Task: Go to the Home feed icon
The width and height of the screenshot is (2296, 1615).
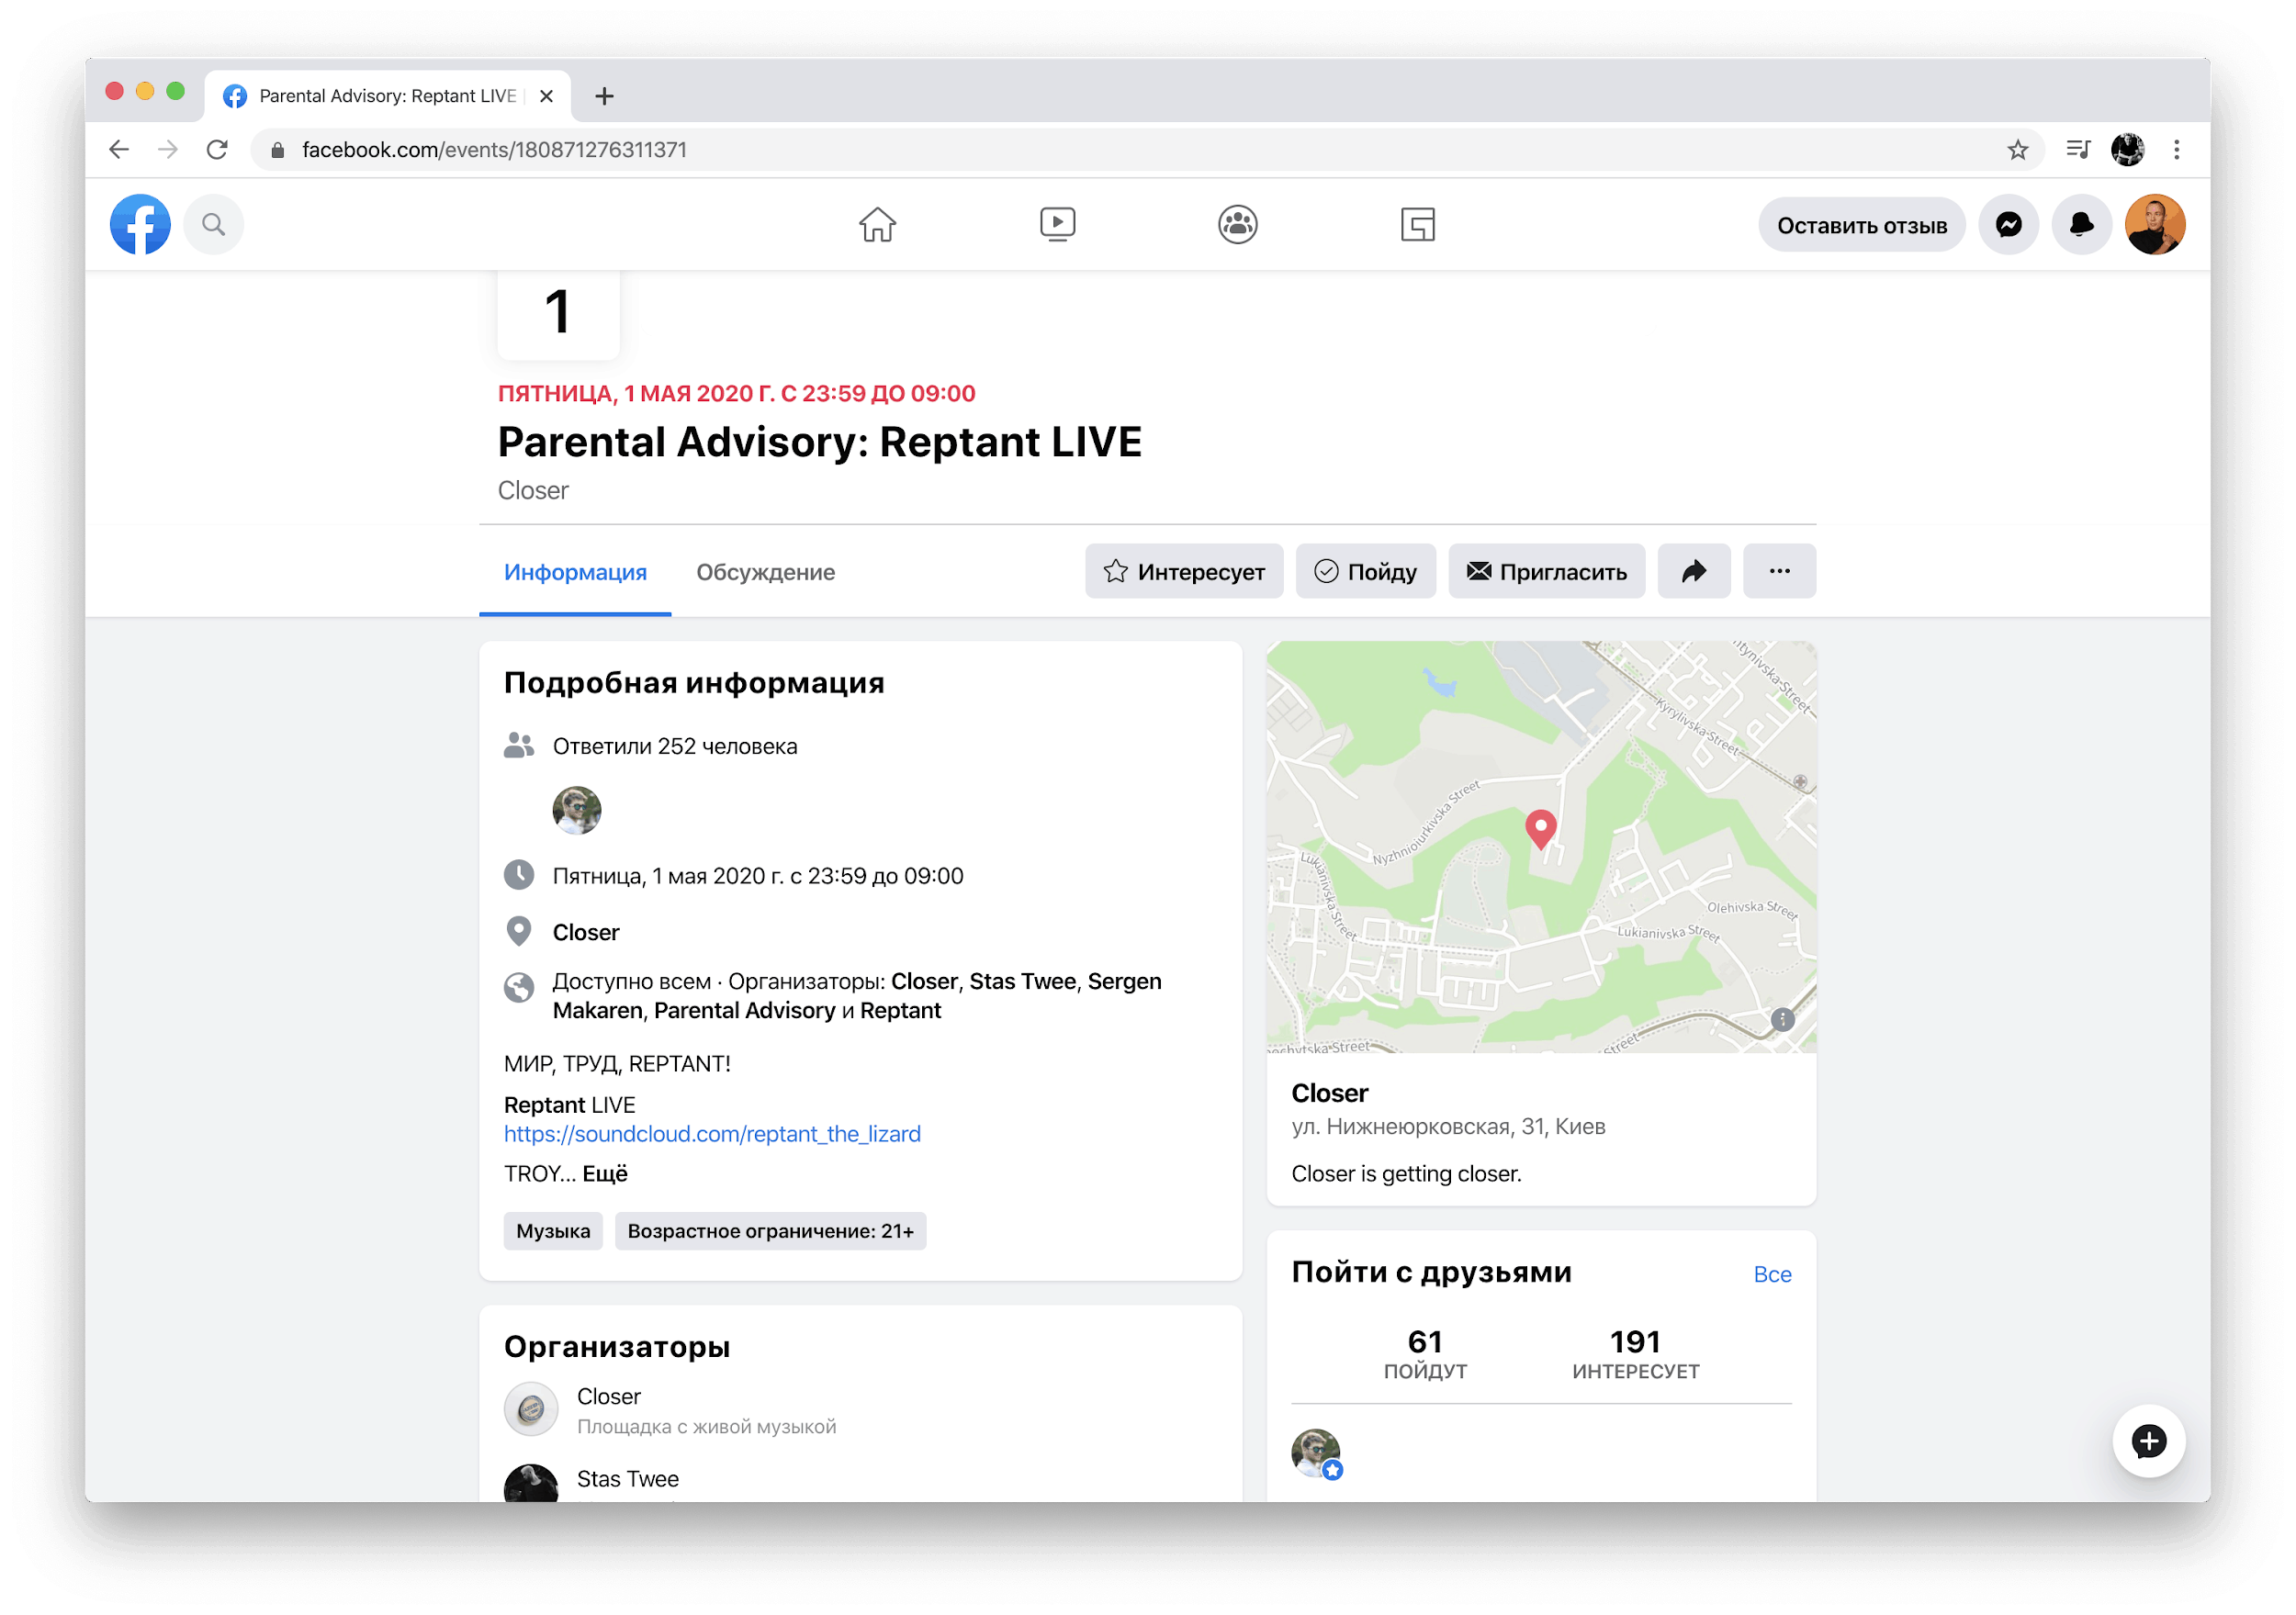Action: pyautogui.click(x=877, y=225)
